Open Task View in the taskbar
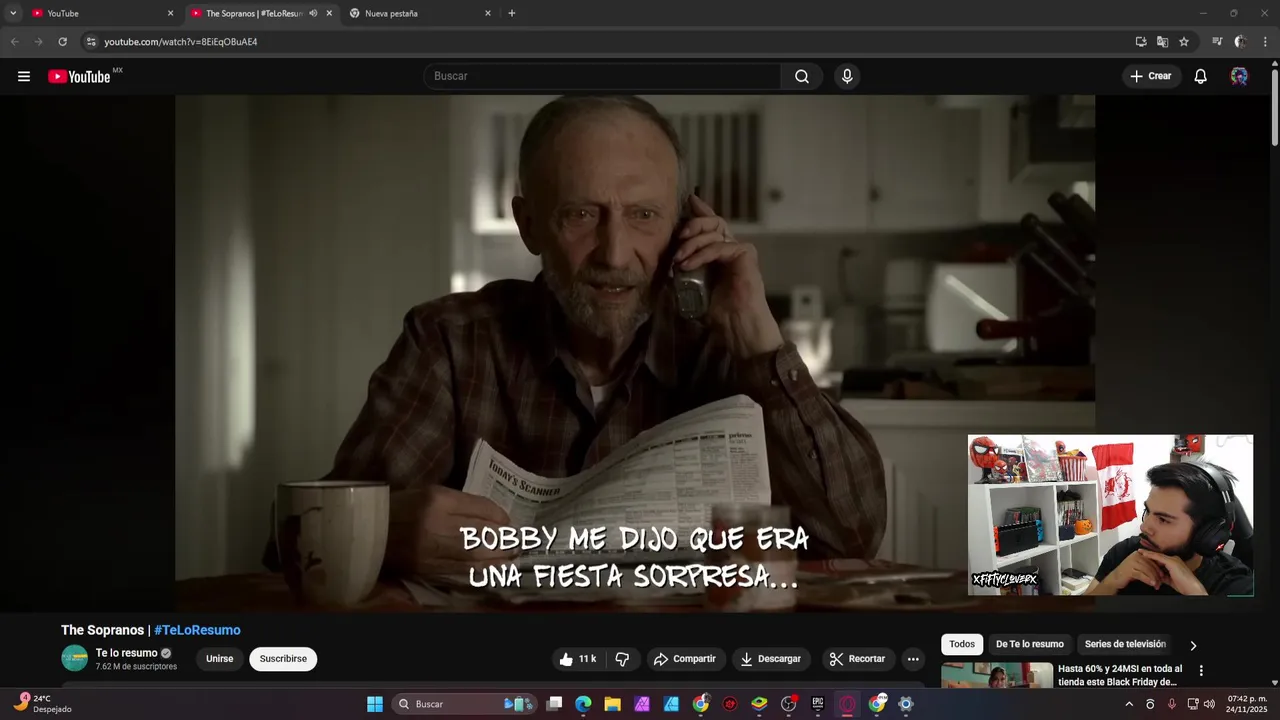 click(554, 704)
